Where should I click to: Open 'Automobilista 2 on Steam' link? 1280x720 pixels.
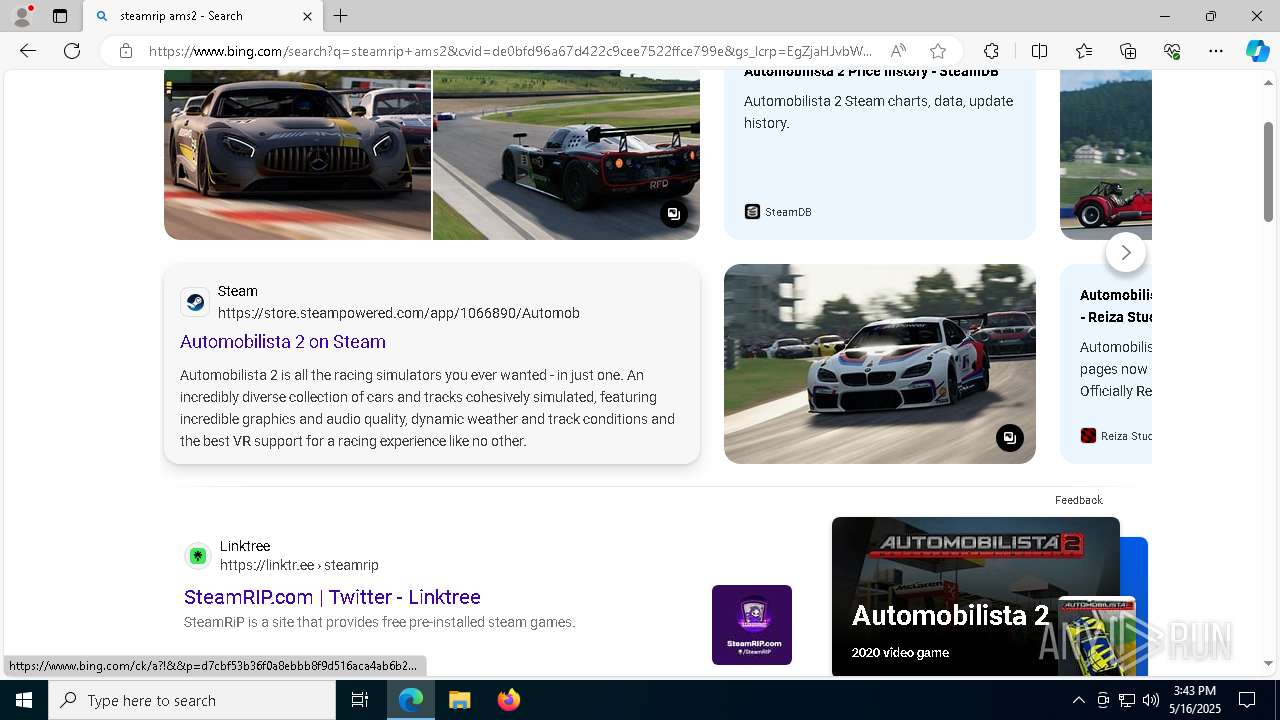(283, 342)
